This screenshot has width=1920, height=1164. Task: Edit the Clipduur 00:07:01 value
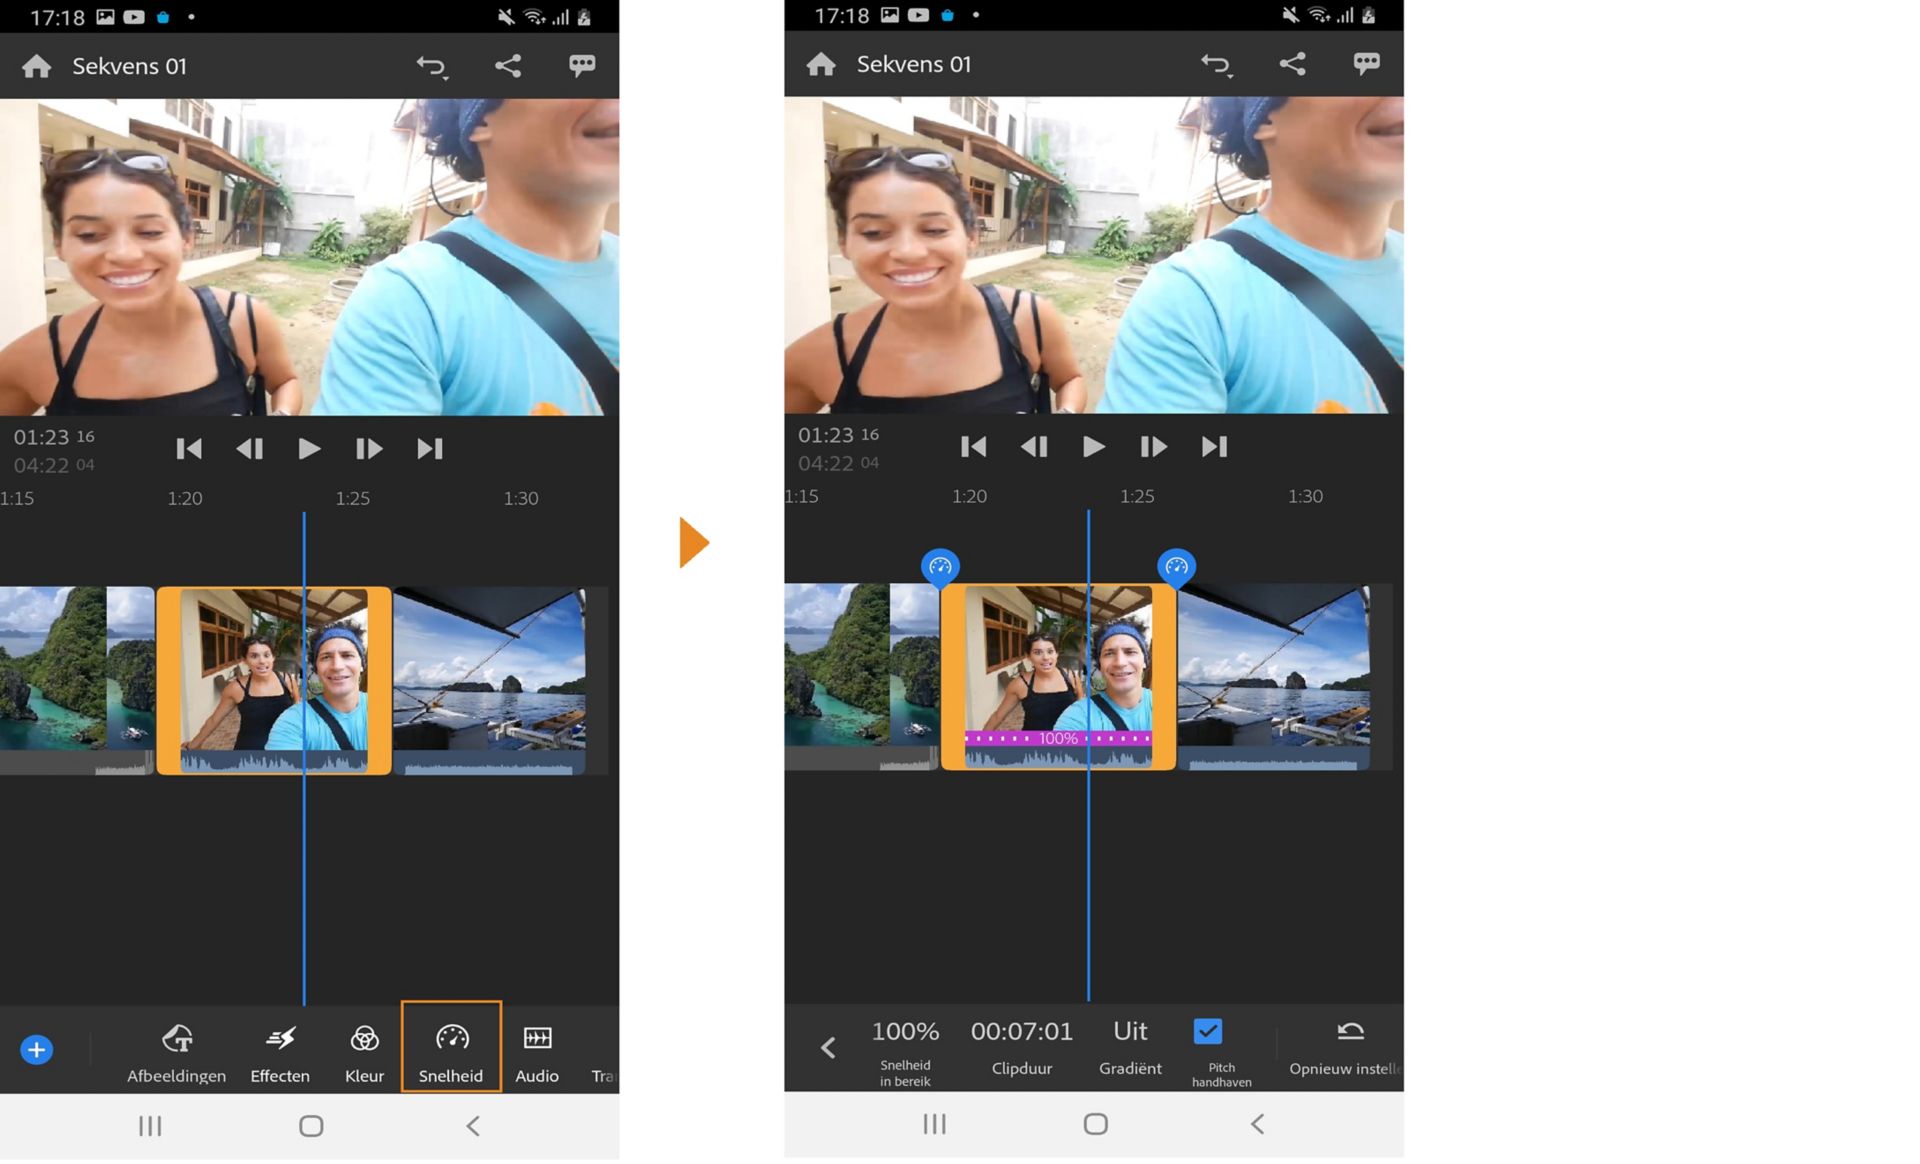pyautogui.click(x=1021, y=1042)
